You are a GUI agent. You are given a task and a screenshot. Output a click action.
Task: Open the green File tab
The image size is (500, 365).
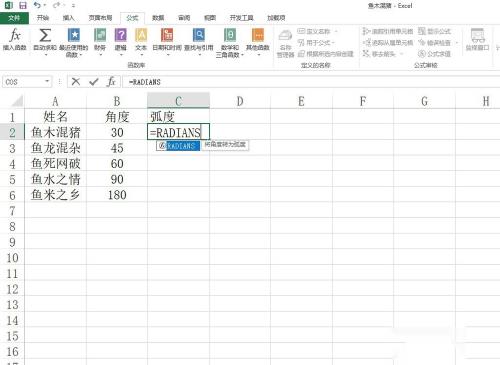(14, 18)
